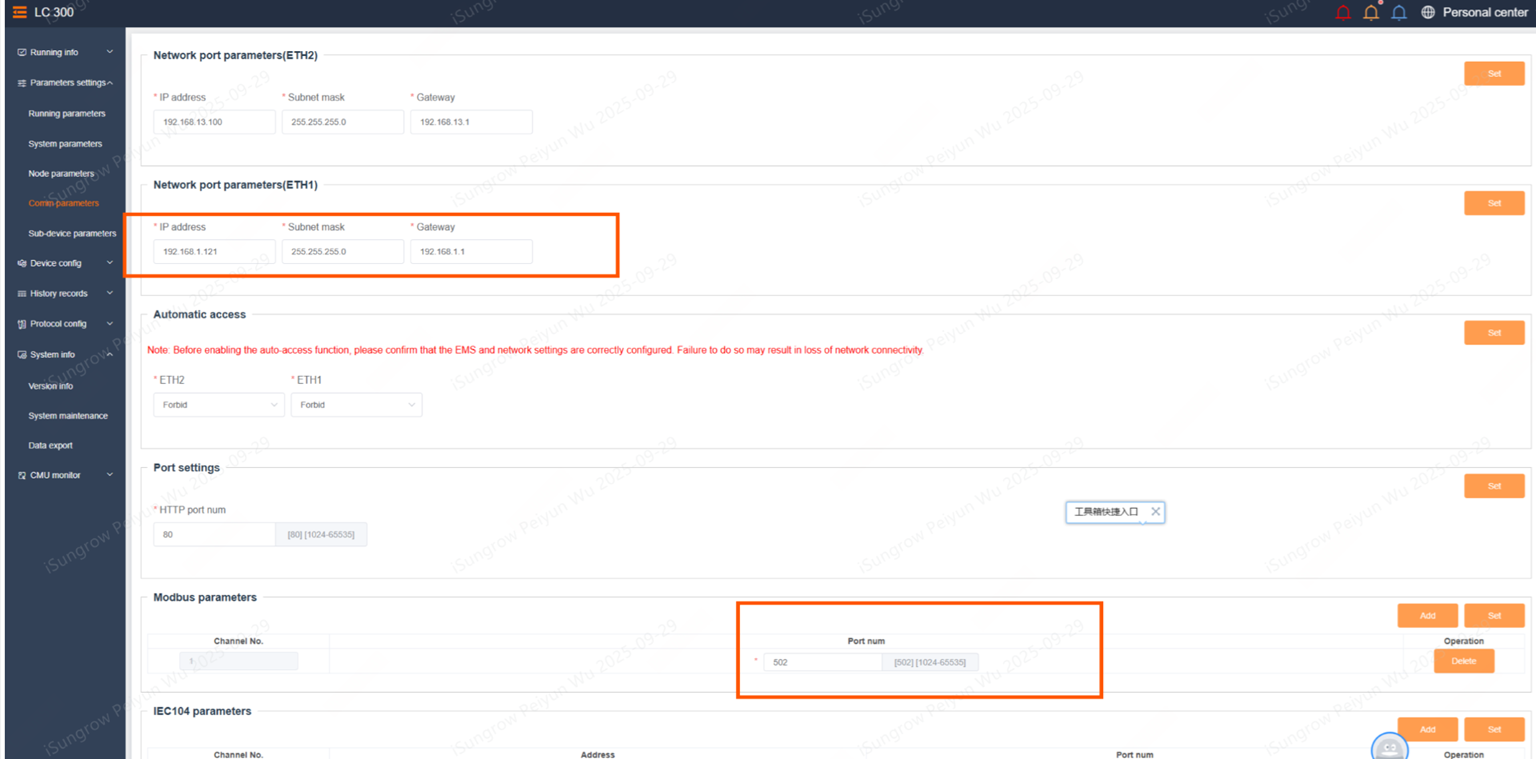Viewport: 1536px width, 759px height.
Task: Close the toolbox shortcut popup
Action: tap(1156, 511)
